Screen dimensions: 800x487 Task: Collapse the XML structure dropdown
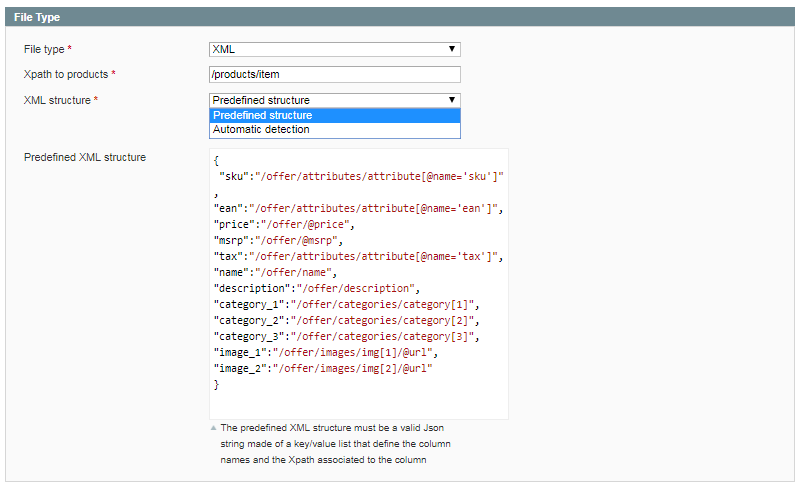(335, 100)
